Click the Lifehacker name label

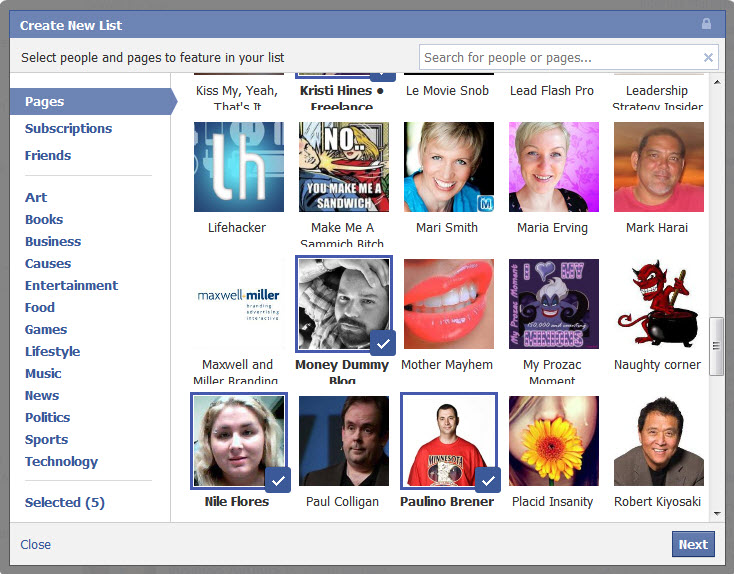pyautogui.click(x=237, y=228)
